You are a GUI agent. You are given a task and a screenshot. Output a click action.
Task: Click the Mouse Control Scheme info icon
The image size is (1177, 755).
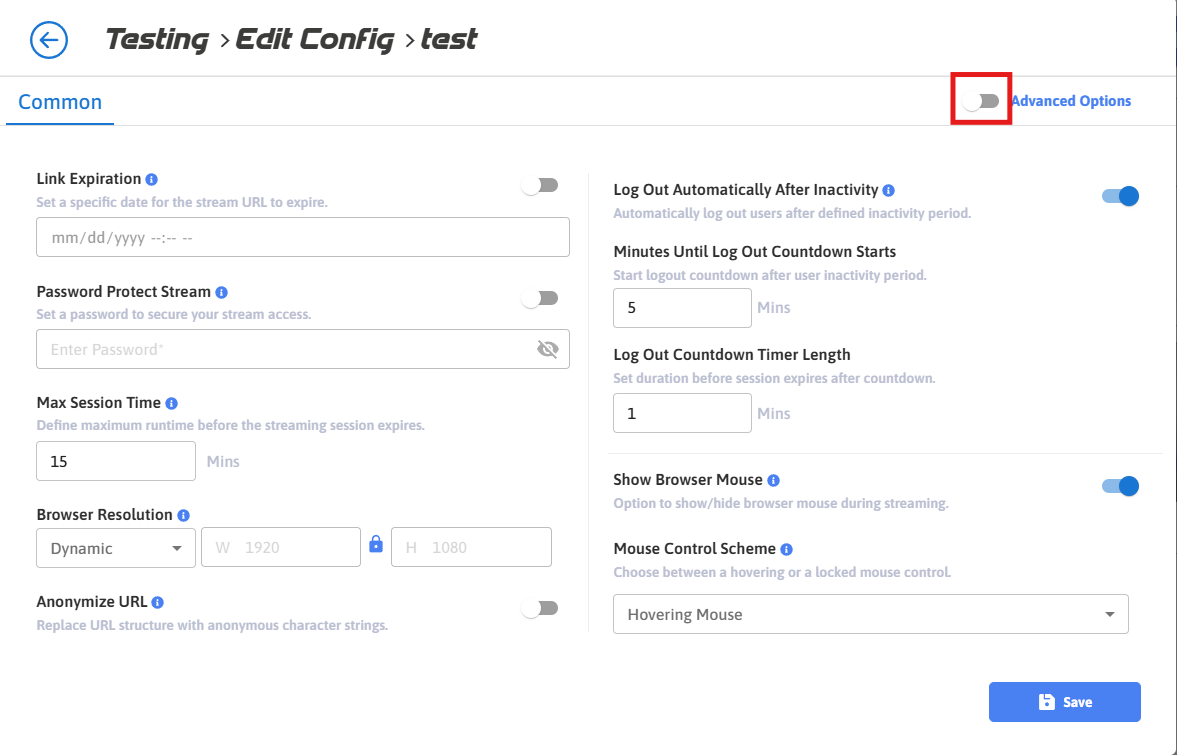click(787, 549)
